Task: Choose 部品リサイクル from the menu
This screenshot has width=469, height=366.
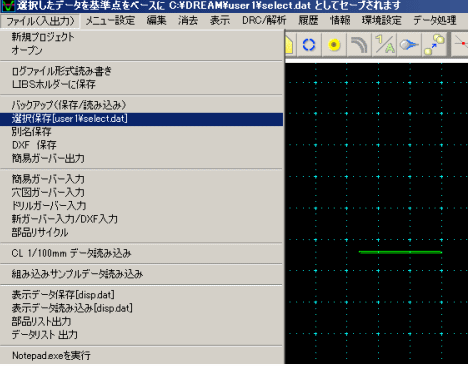Action: [141, 232]
